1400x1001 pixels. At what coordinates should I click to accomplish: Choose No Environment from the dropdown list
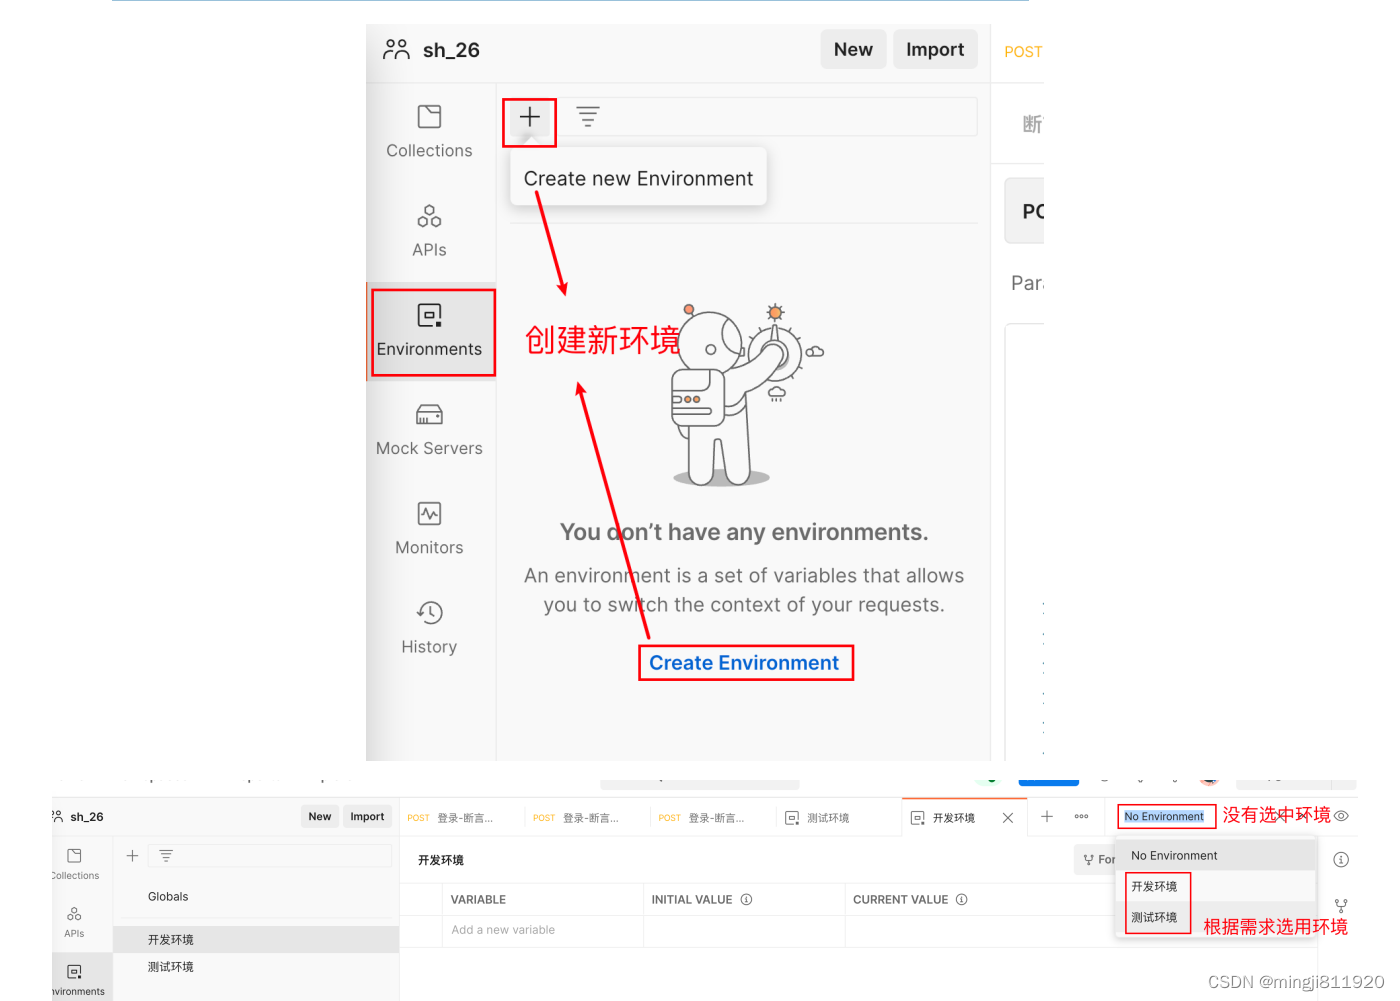coord(1216,856)
